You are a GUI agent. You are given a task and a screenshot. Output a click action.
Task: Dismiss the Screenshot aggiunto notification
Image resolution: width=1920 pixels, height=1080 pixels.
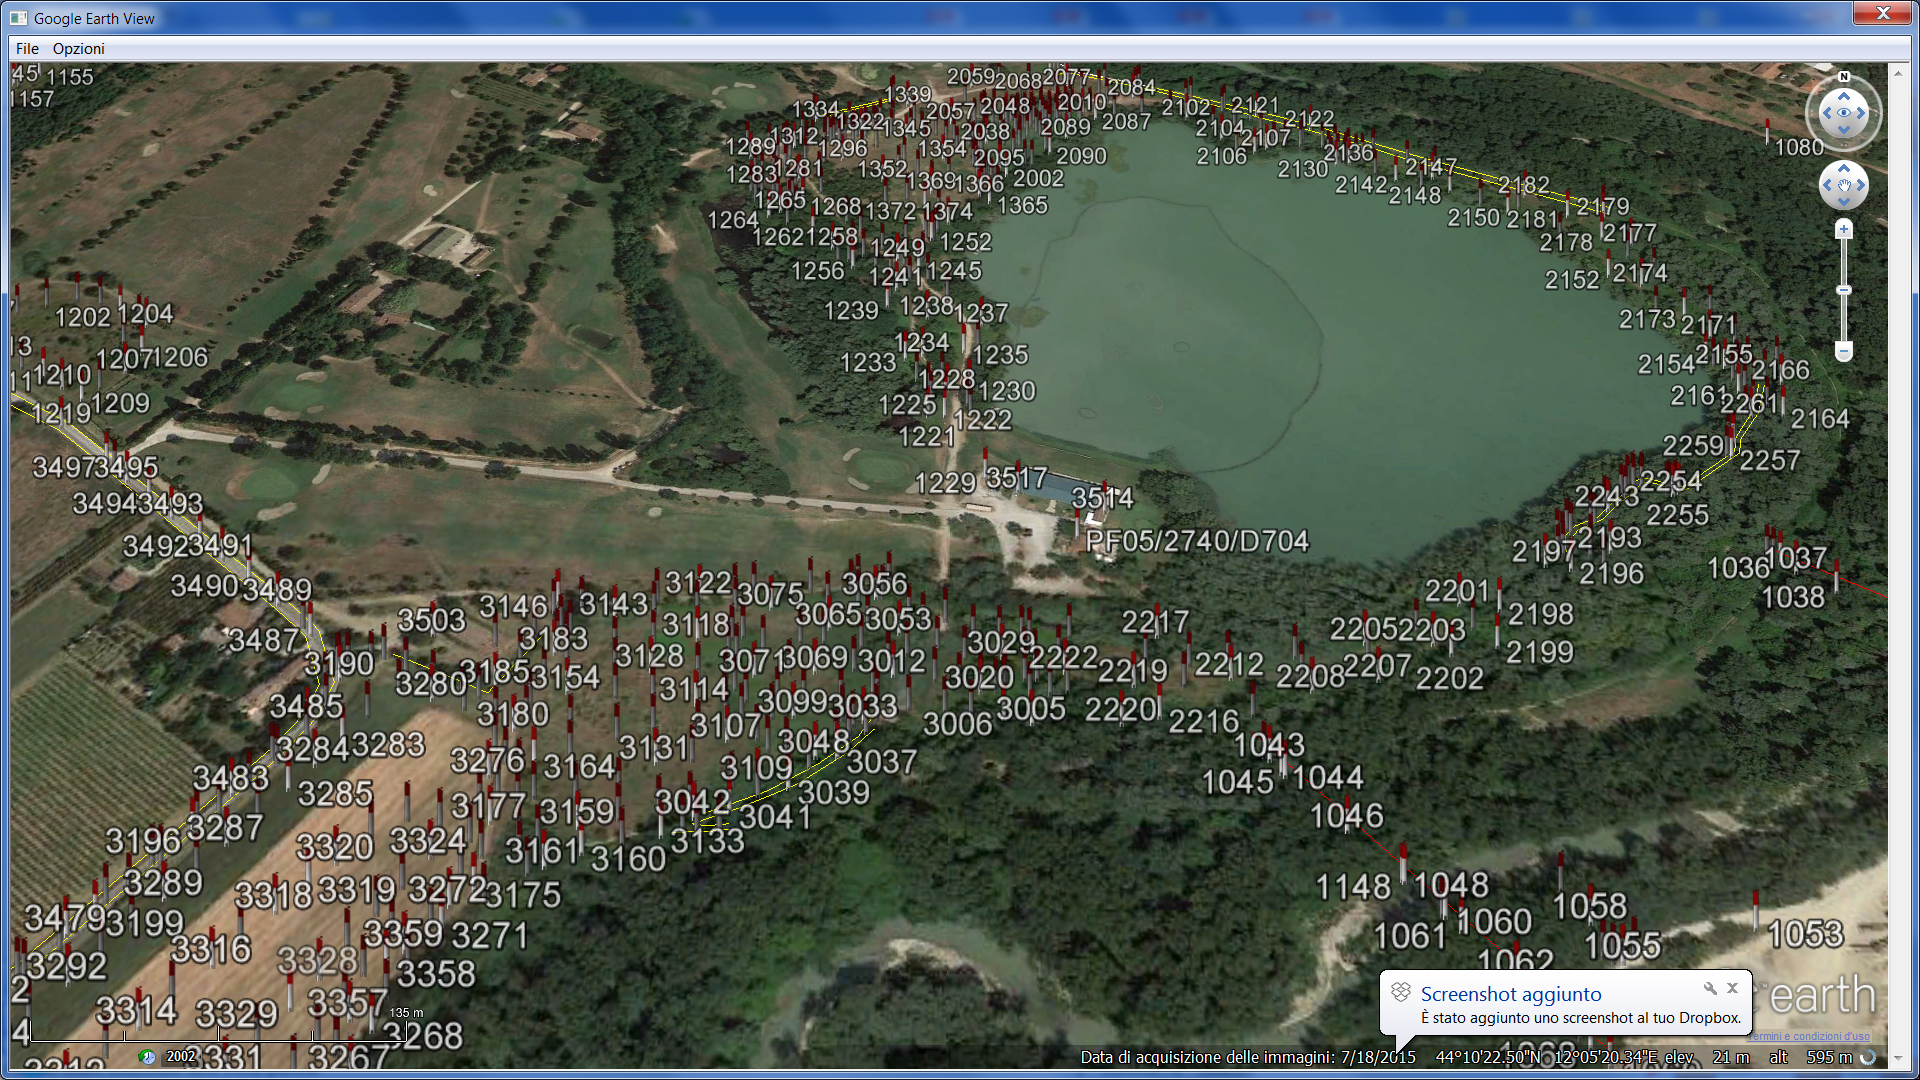tap(1733, 988)
